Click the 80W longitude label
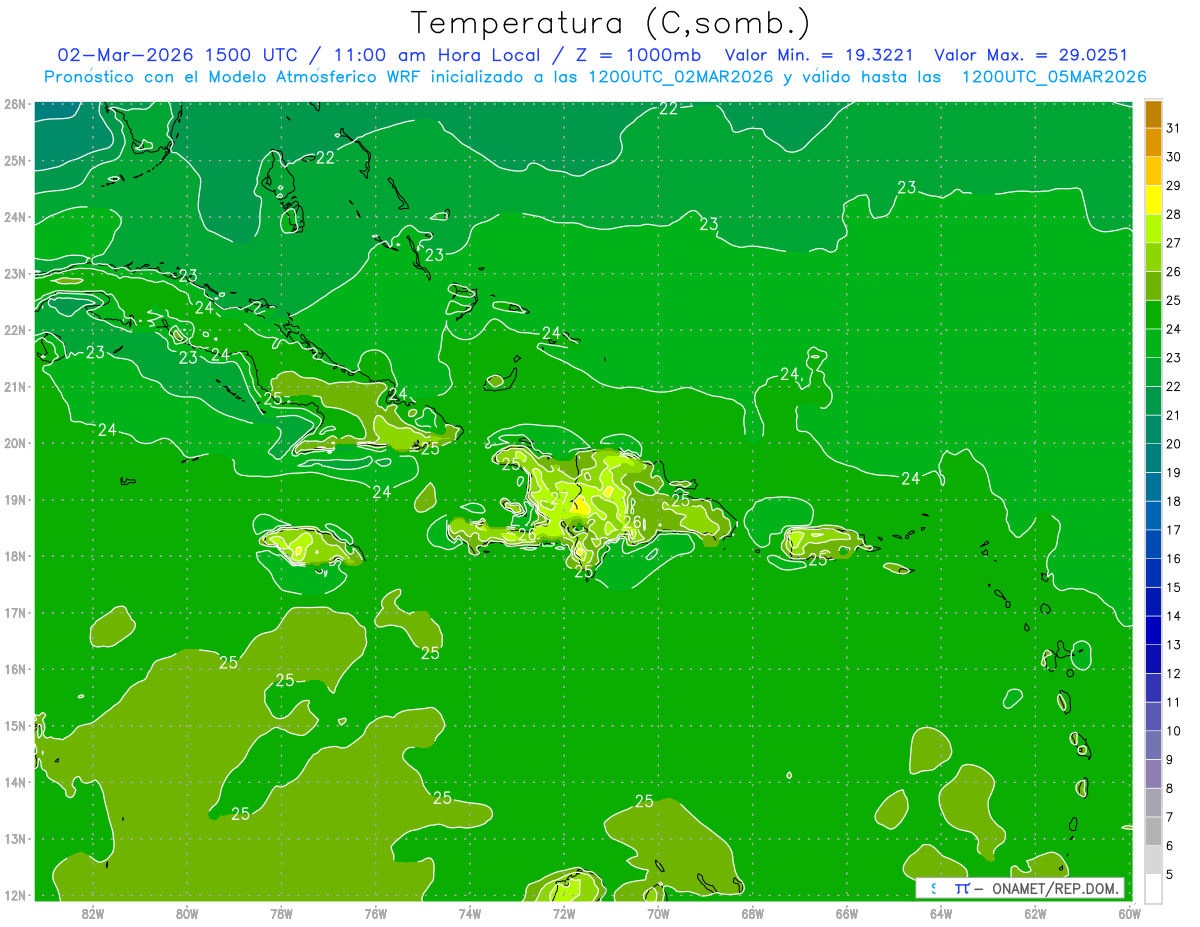 point(187,913)
